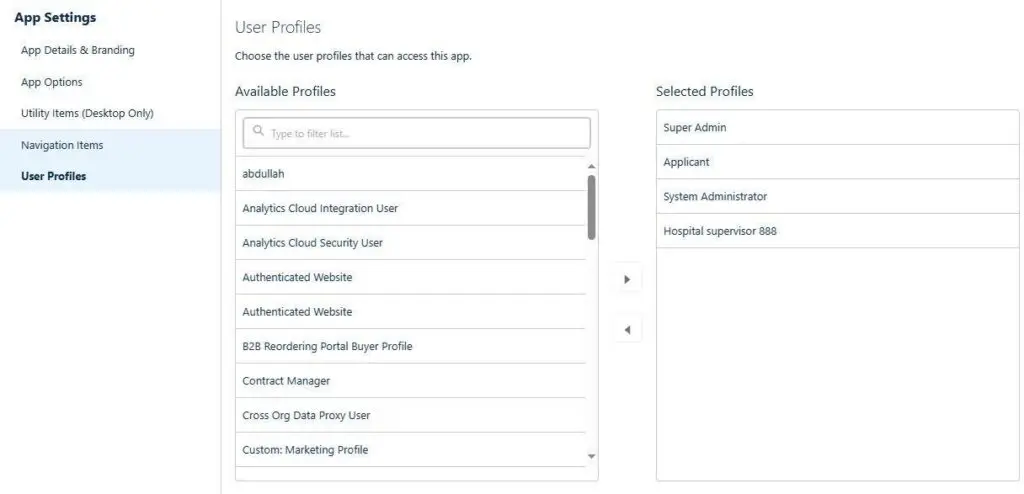Switch to Navigation Items section
The height and width of the screenshot is (494, 1024).
pyautogui.click(x=62, y=145)
